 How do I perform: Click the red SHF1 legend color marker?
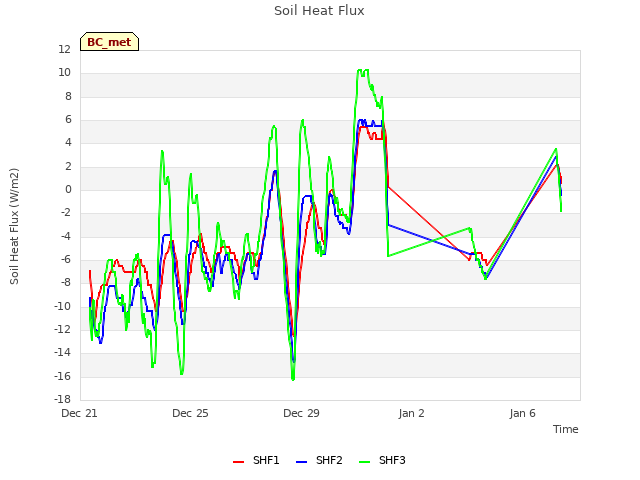pyautogui.click(x=238, y=462)
